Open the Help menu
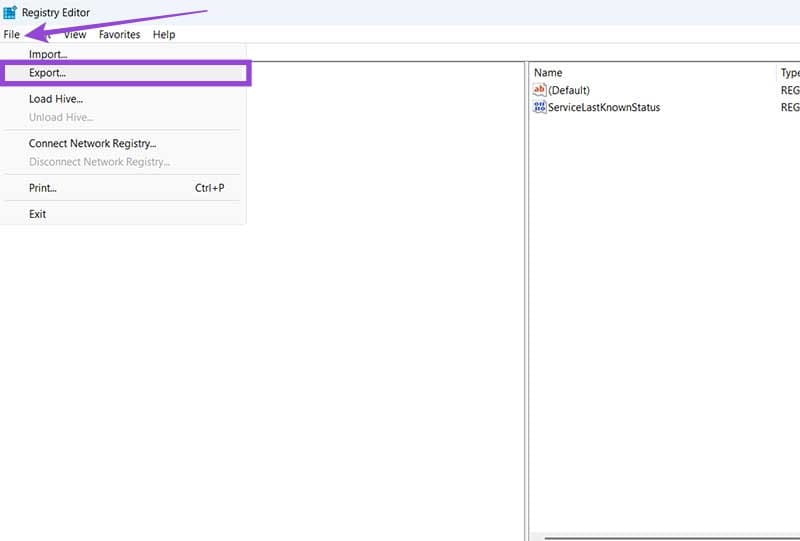 163,34
